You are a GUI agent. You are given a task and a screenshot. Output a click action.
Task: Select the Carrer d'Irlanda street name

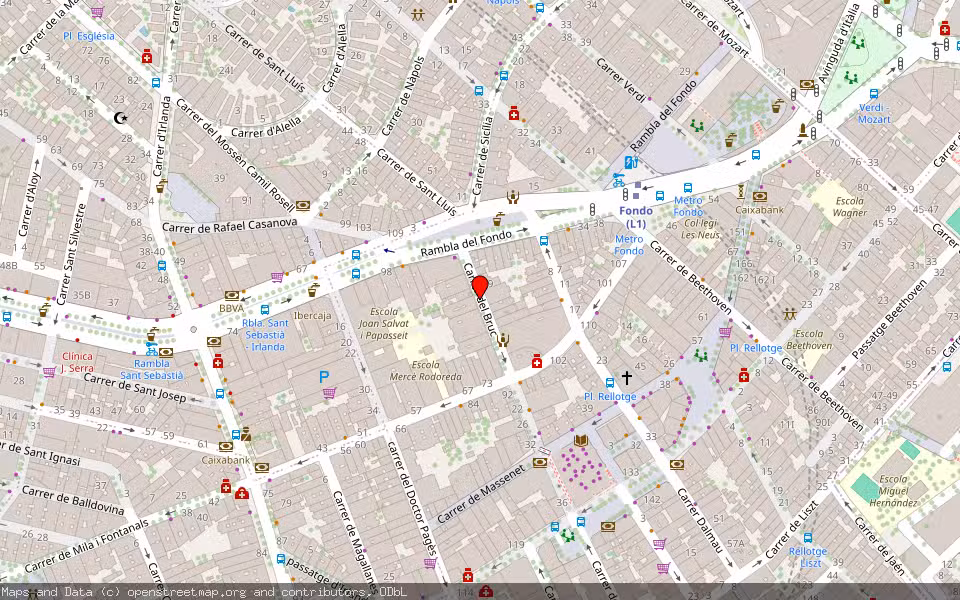coord(160,136)
